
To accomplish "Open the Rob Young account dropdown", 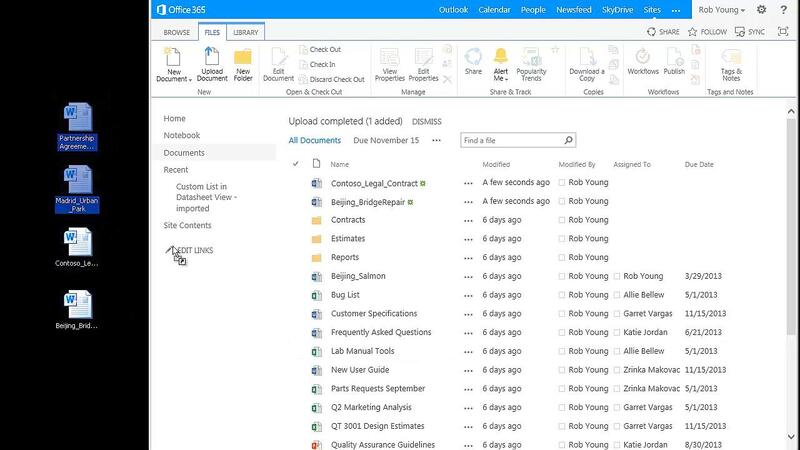I will tap(724, 10).
